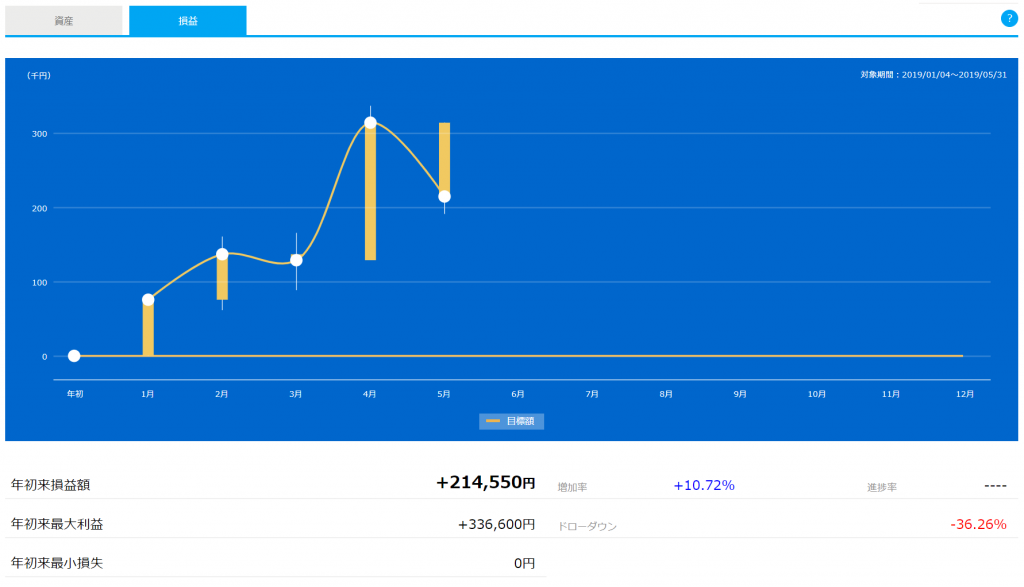Click the 1月 white data point

coord(148,300)
